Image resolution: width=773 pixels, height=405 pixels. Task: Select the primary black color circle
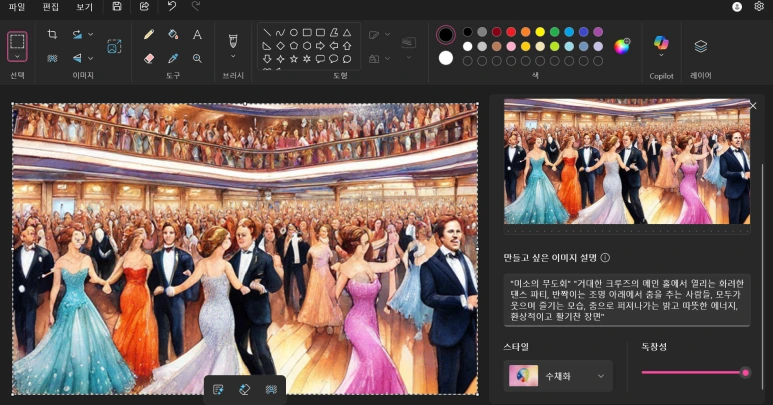point(446,34)
